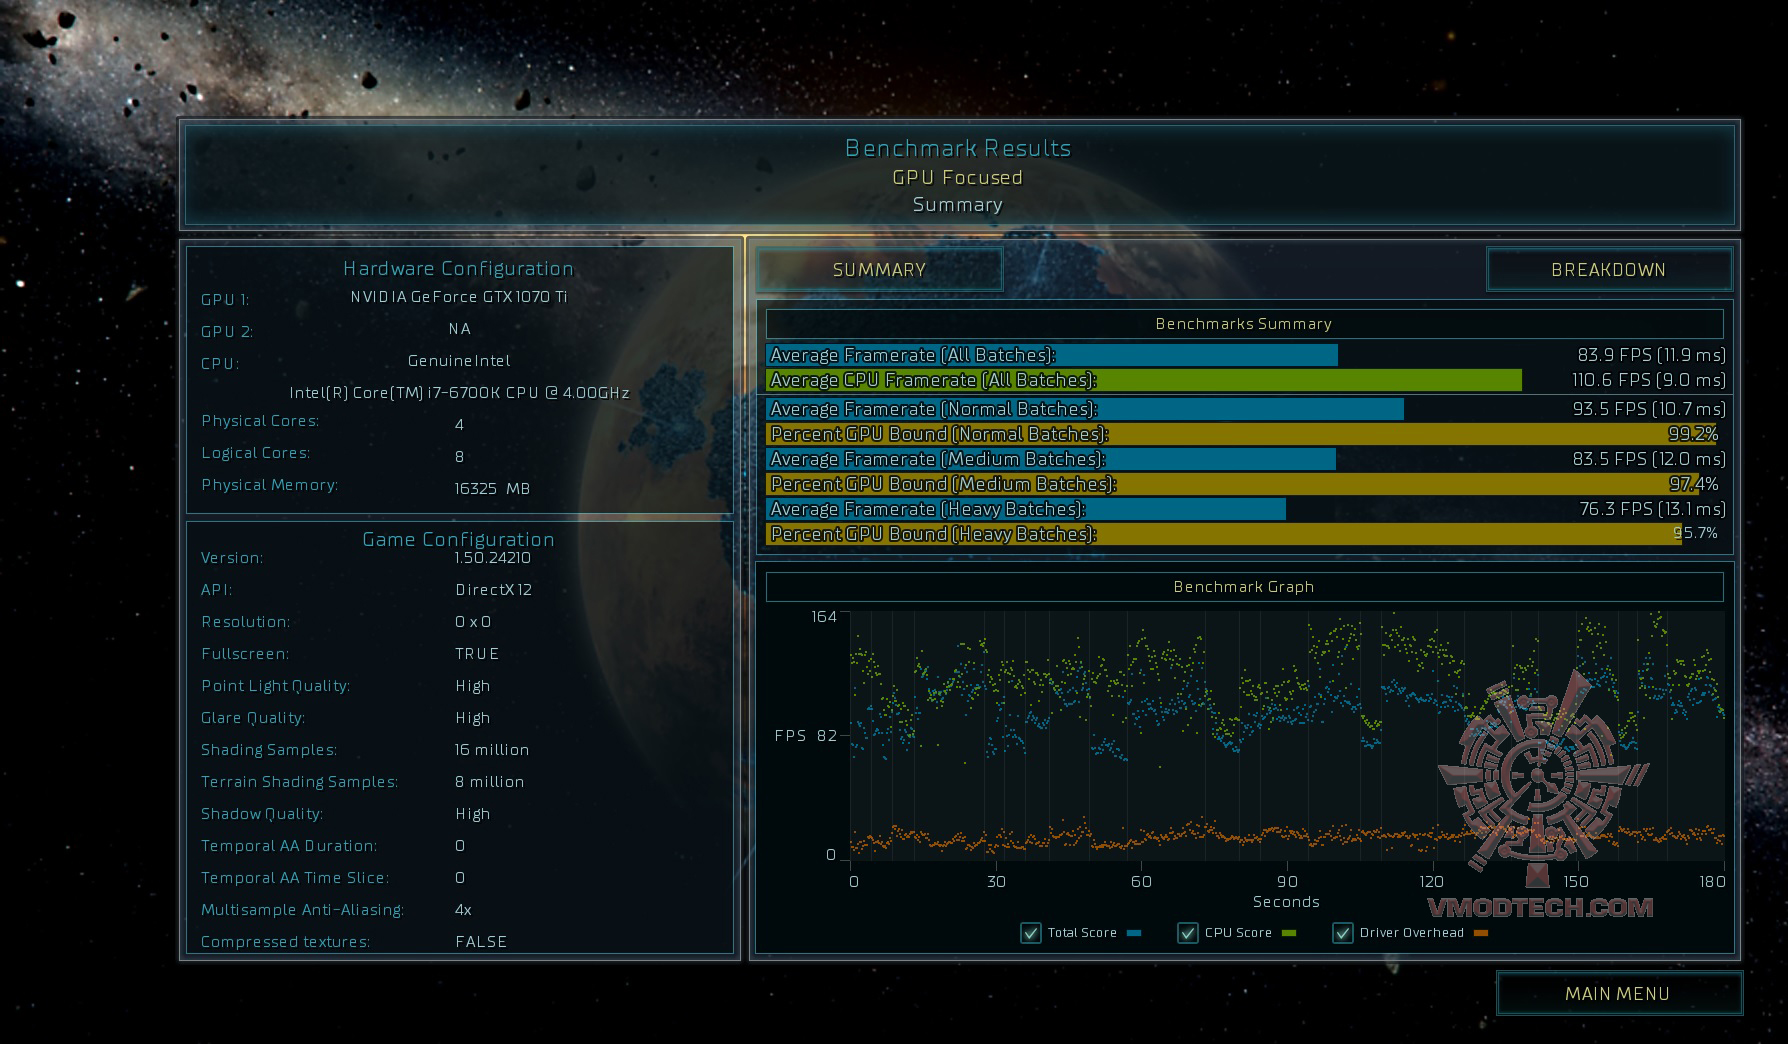
Task: Select the "Intel(R) Core(TM) i7-6700K" CPU line
Action: coord(460,393)
